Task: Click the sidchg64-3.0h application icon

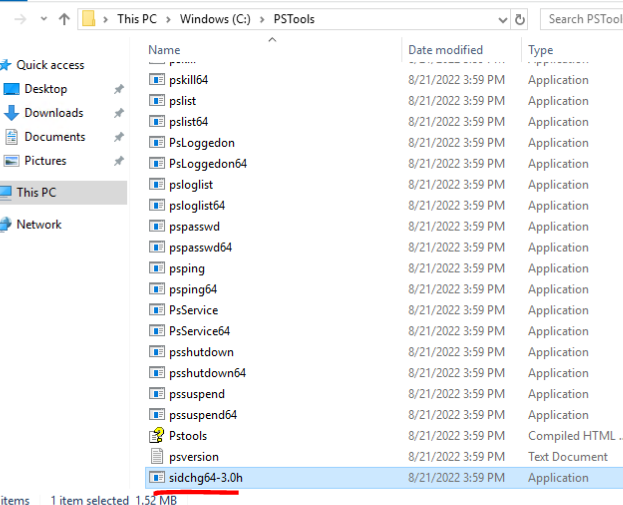Action: coord(157,477)
